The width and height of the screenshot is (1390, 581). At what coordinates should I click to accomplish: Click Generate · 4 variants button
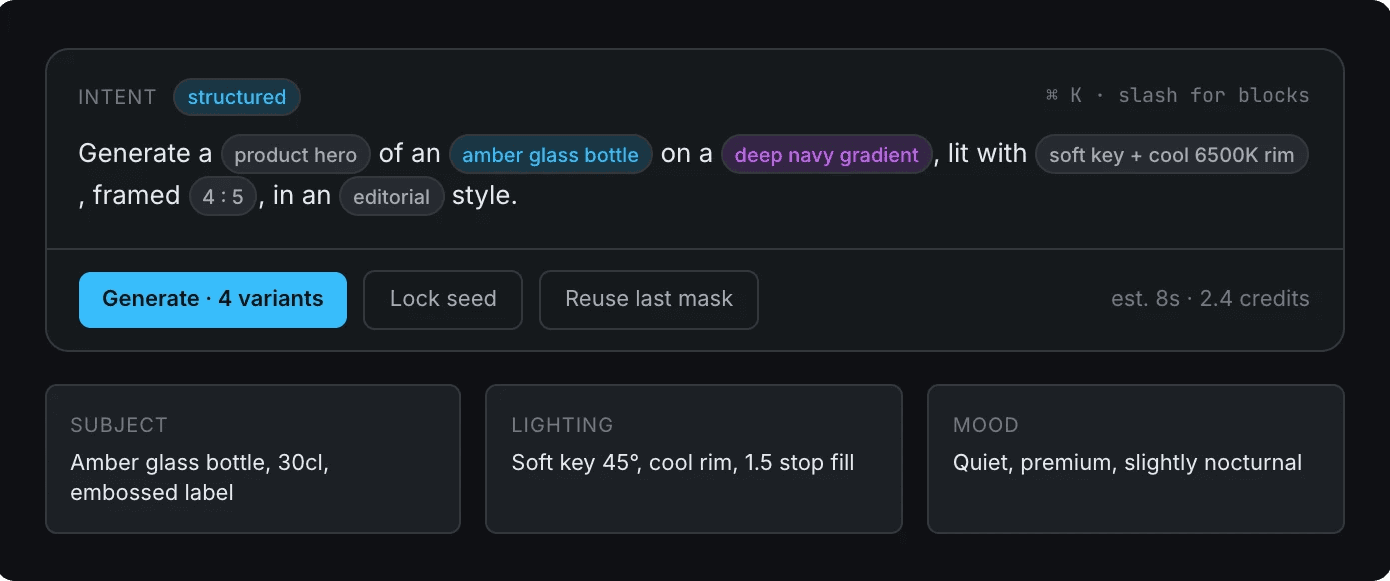(x=213, y=299)
